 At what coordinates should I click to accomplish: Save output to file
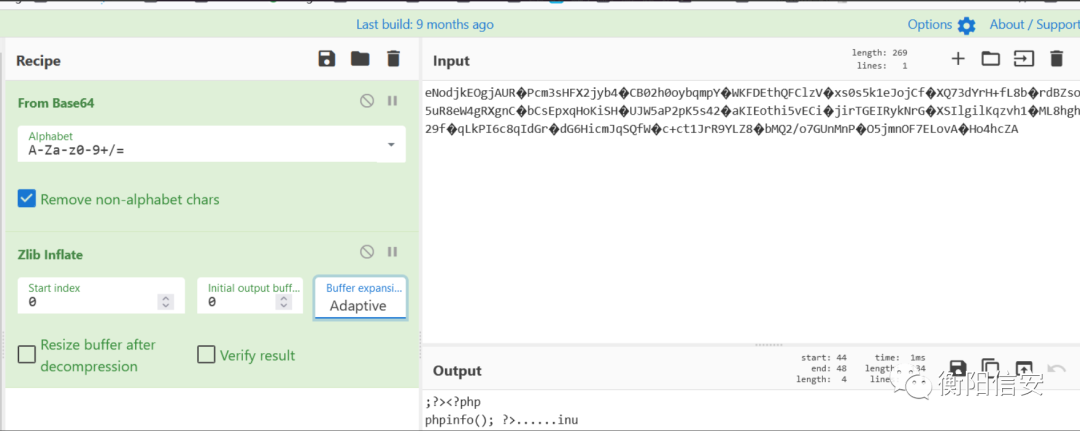[x=958, y=368]
